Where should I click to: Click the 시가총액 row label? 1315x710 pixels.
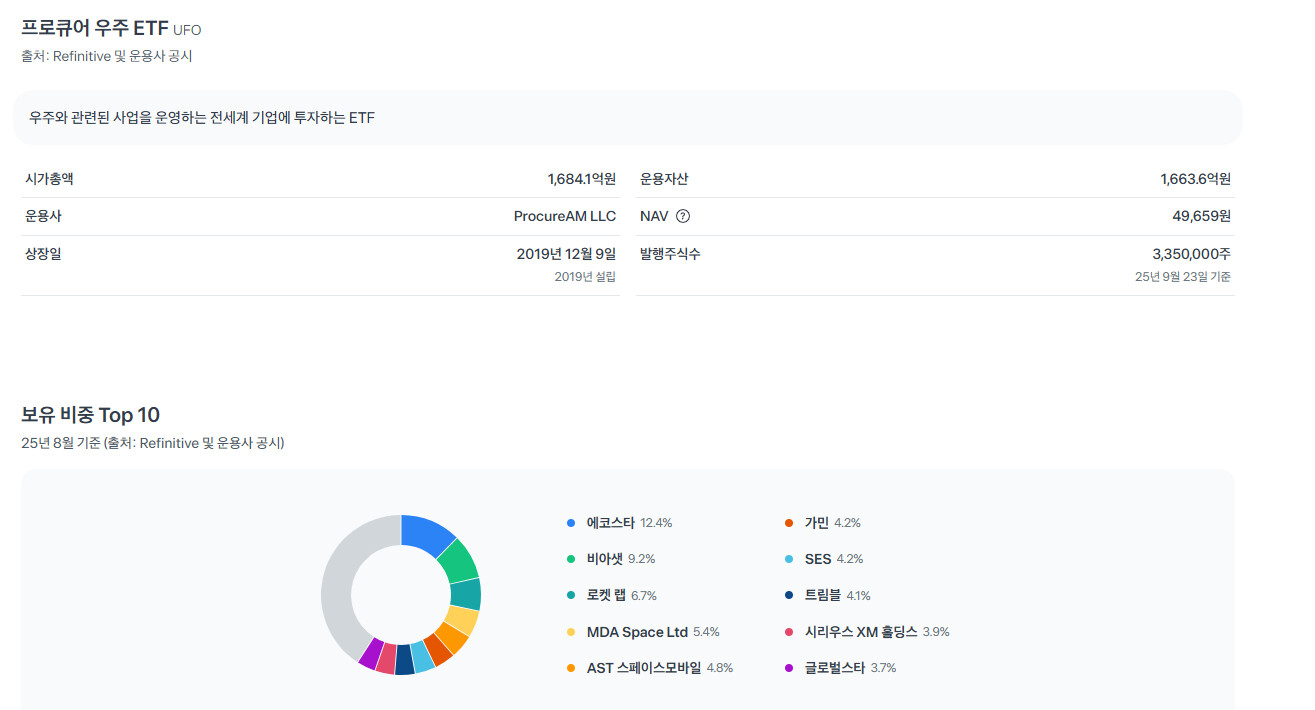(49, 179)
